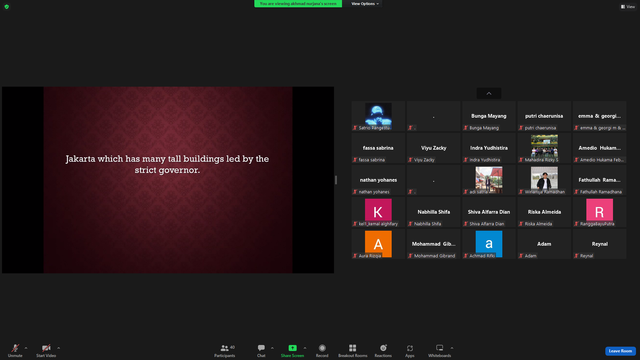Open the Participants panel
640x360 pixels.
pos(225,350)
